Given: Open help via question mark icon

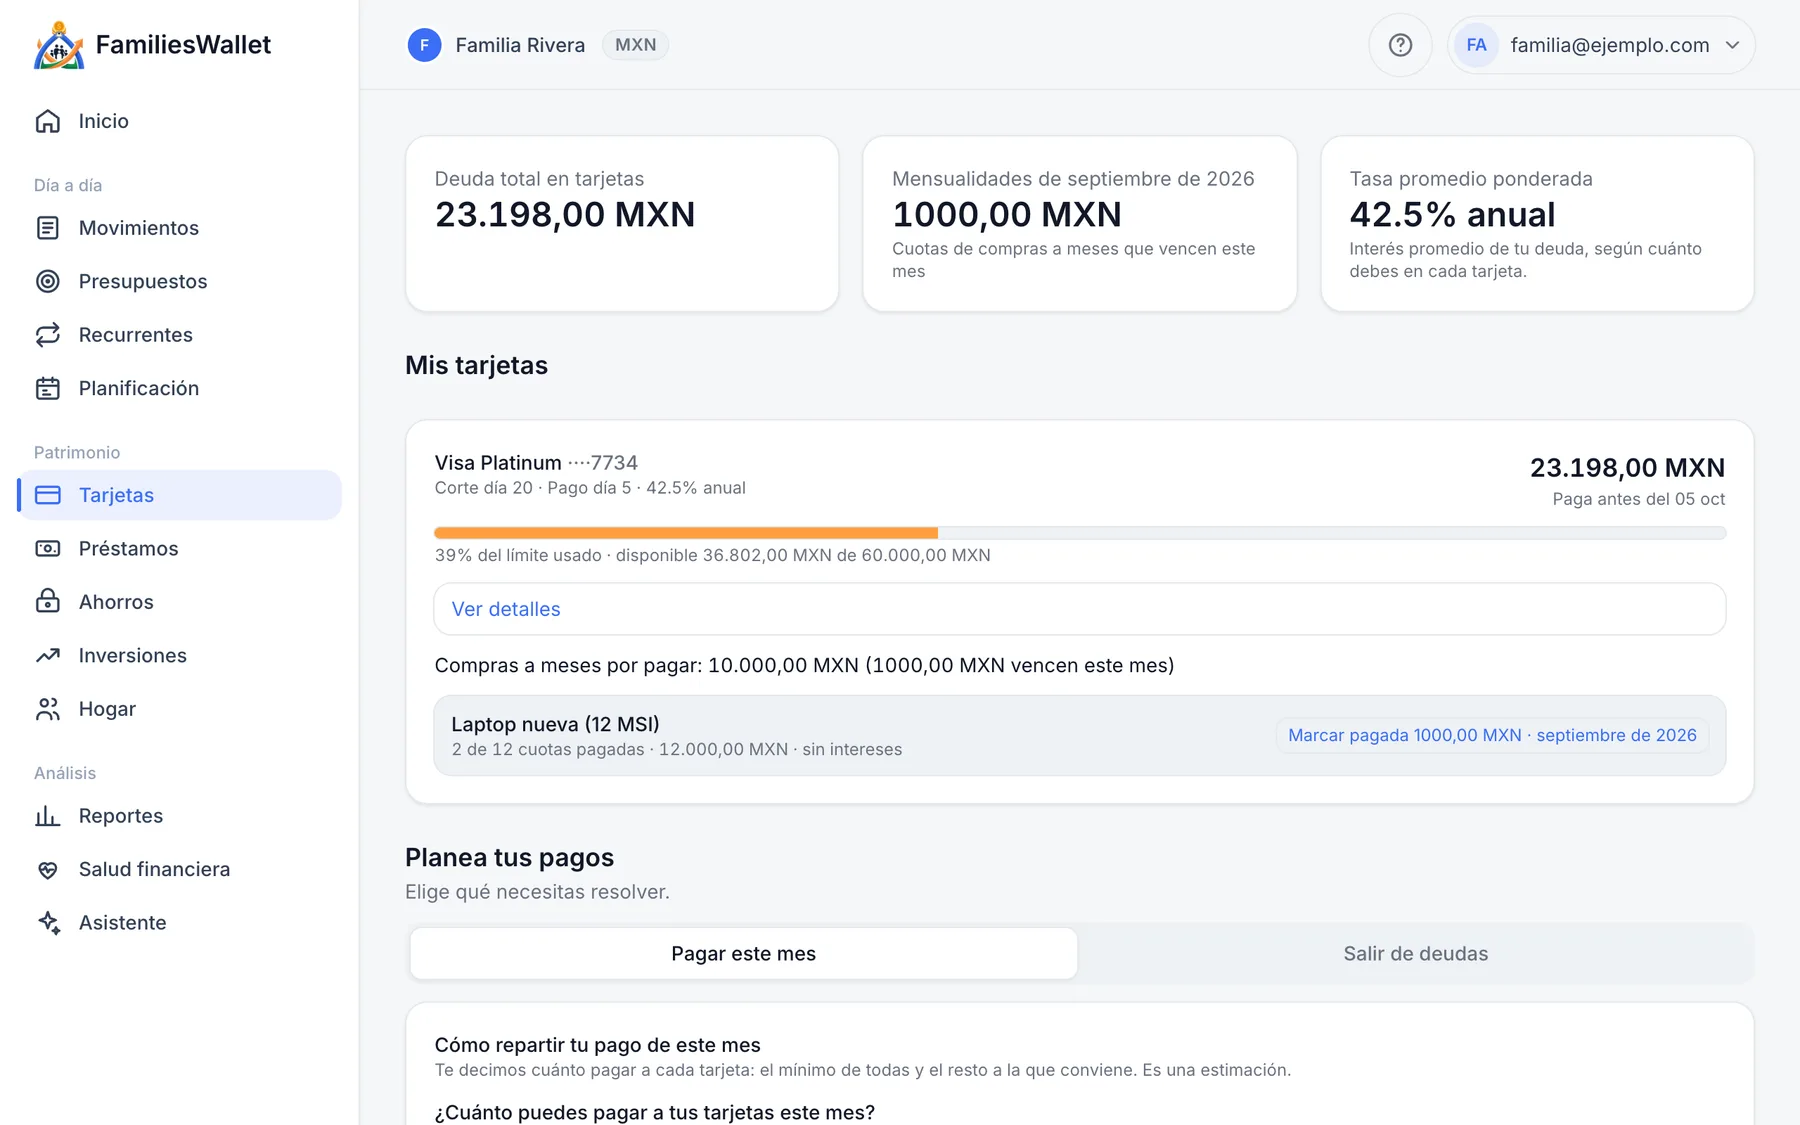Looking at the screenshot, I should pos(1400,45).
